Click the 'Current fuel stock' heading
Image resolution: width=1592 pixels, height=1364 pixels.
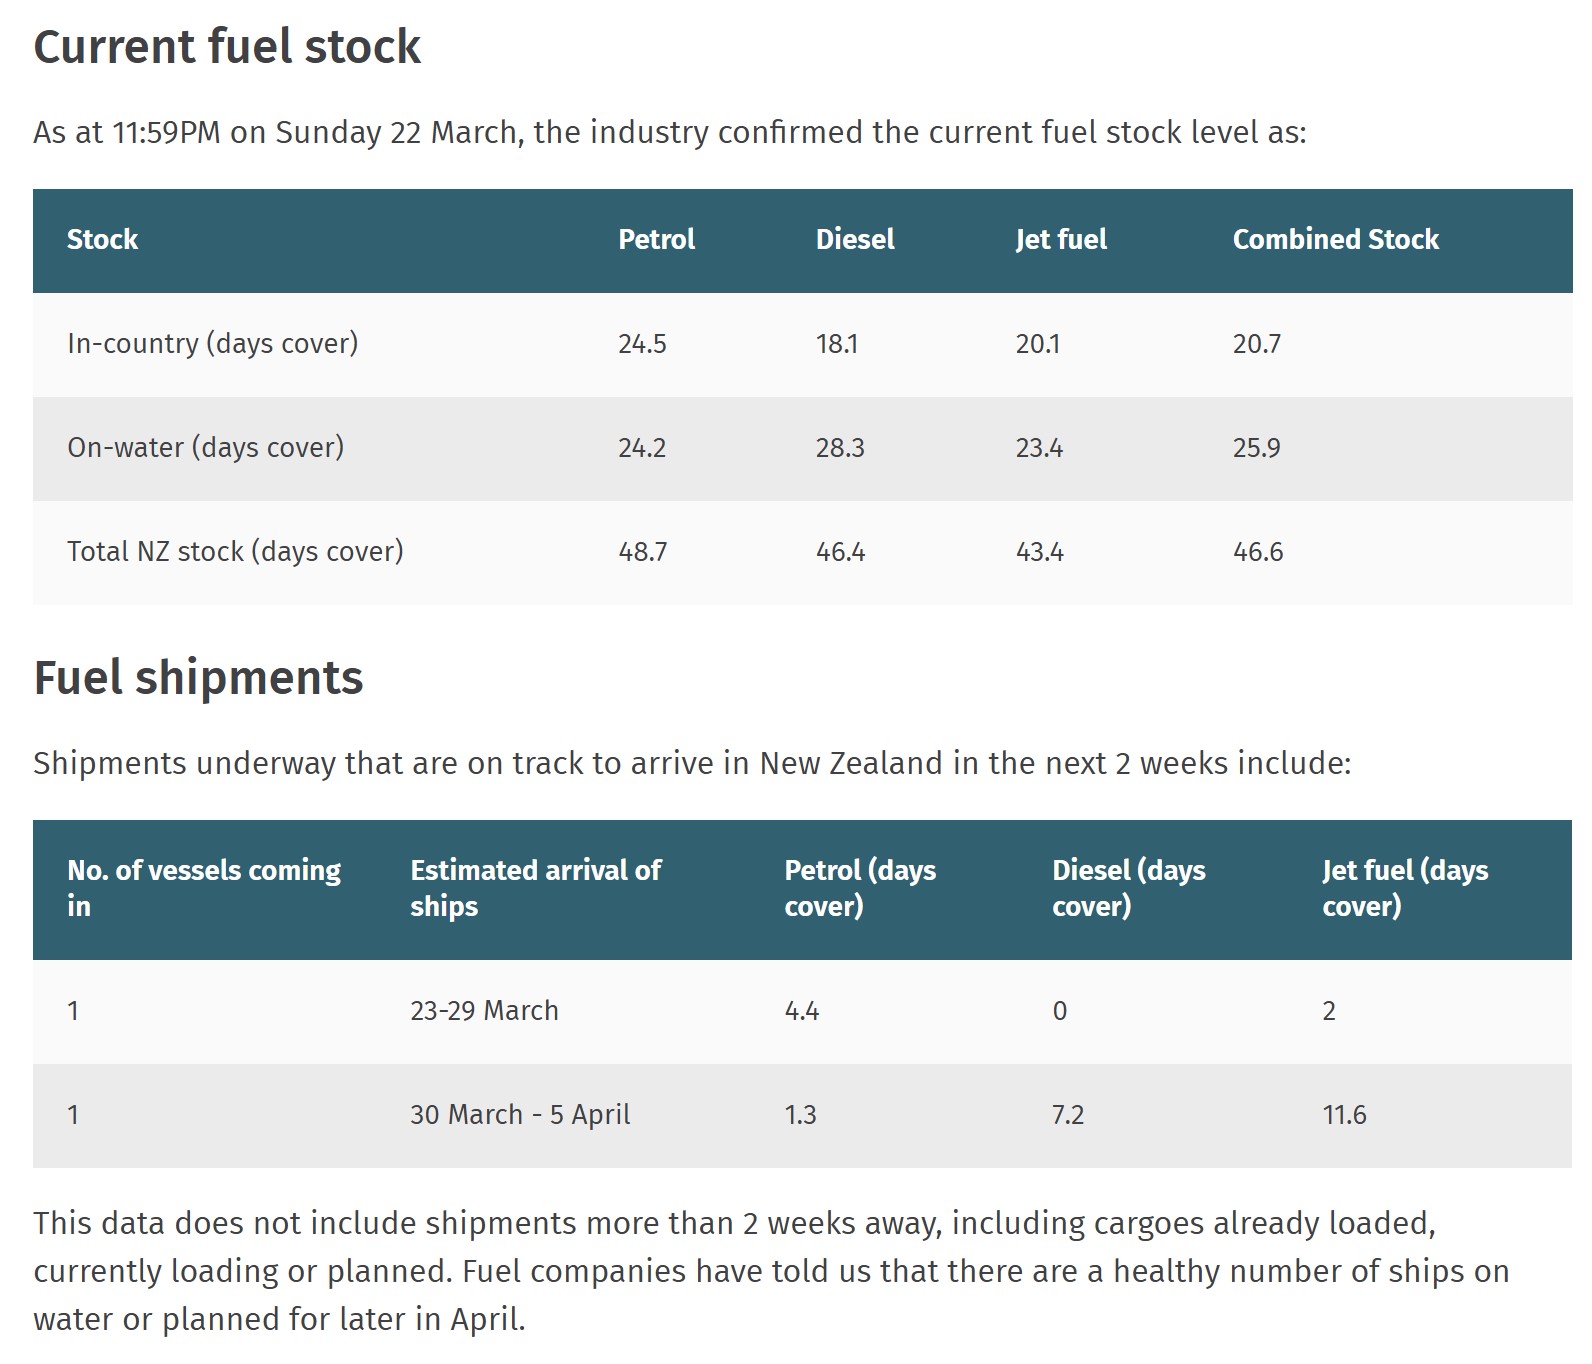coord(227,47)
